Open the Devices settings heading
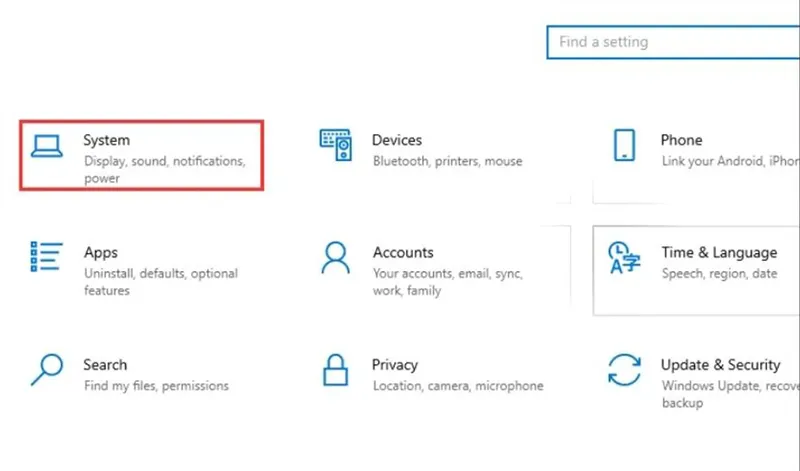Screen dimensions: 800x471 397,140
